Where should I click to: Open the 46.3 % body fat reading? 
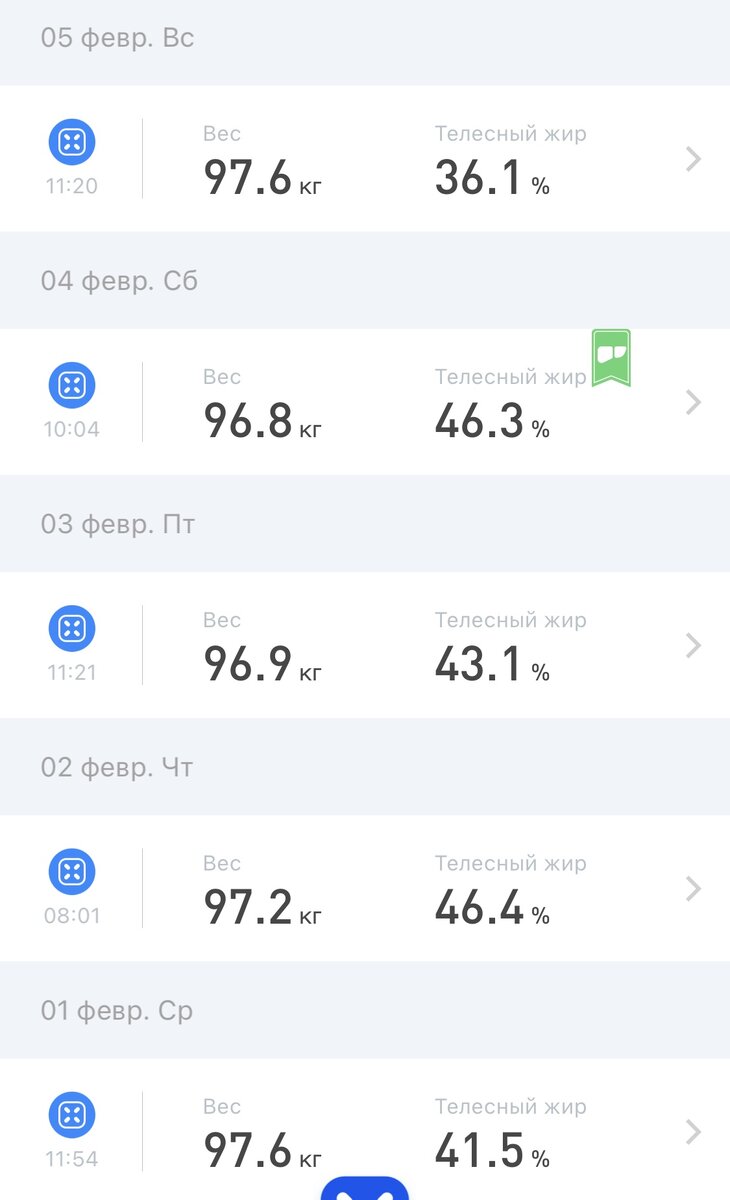tap(492, 422)
